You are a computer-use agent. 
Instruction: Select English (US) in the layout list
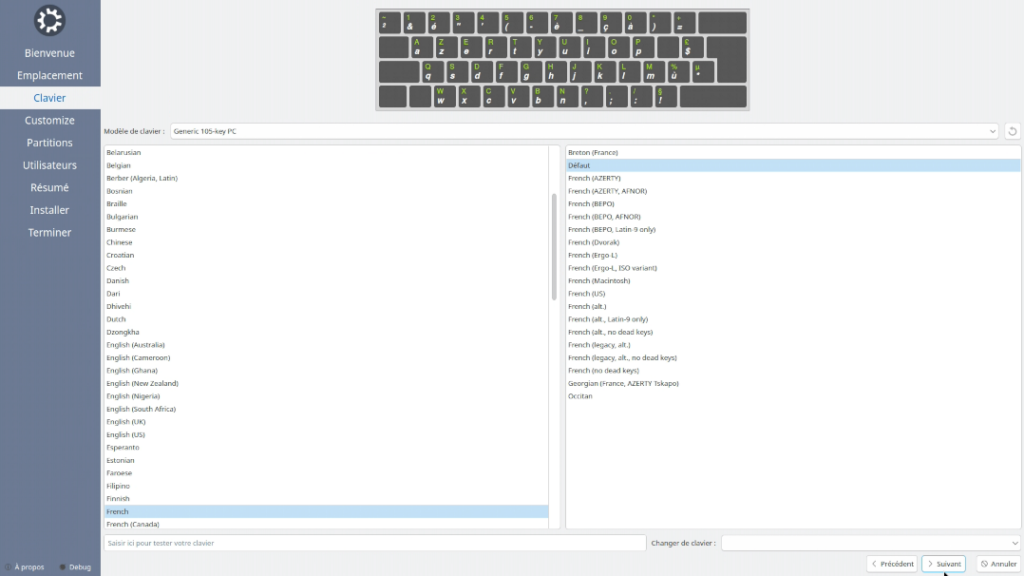(126, 435)
